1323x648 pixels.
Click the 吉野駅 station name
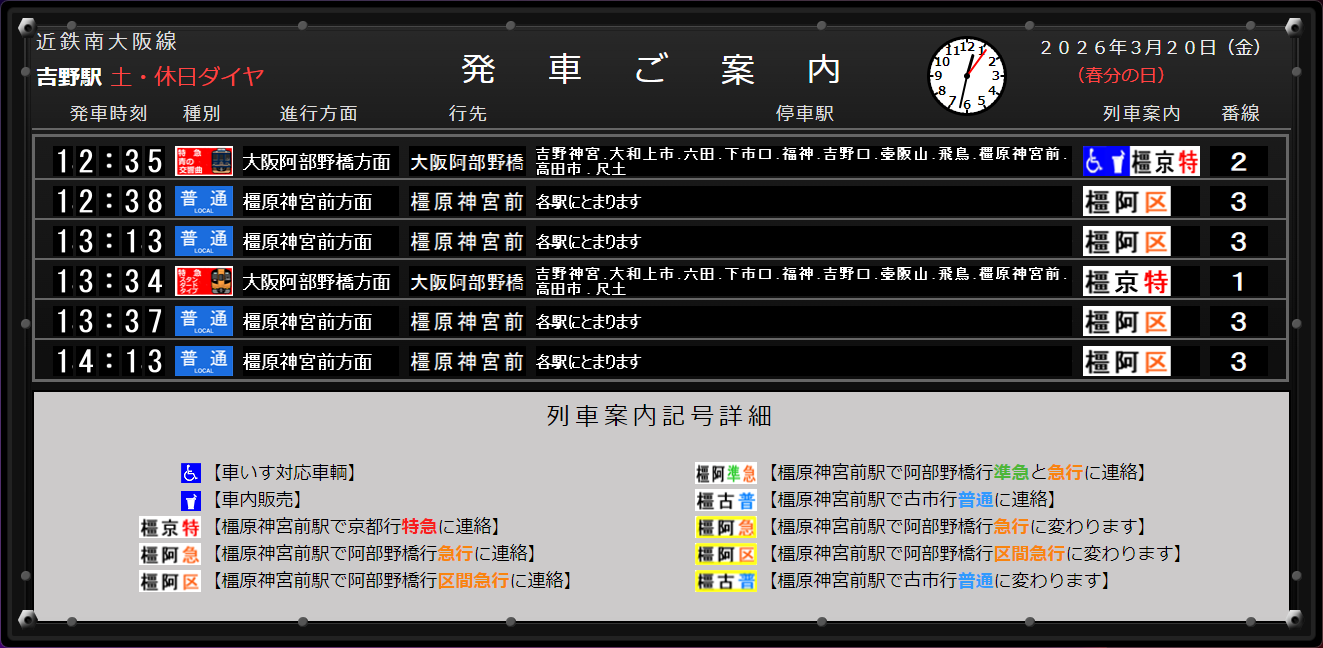(69, 77)
